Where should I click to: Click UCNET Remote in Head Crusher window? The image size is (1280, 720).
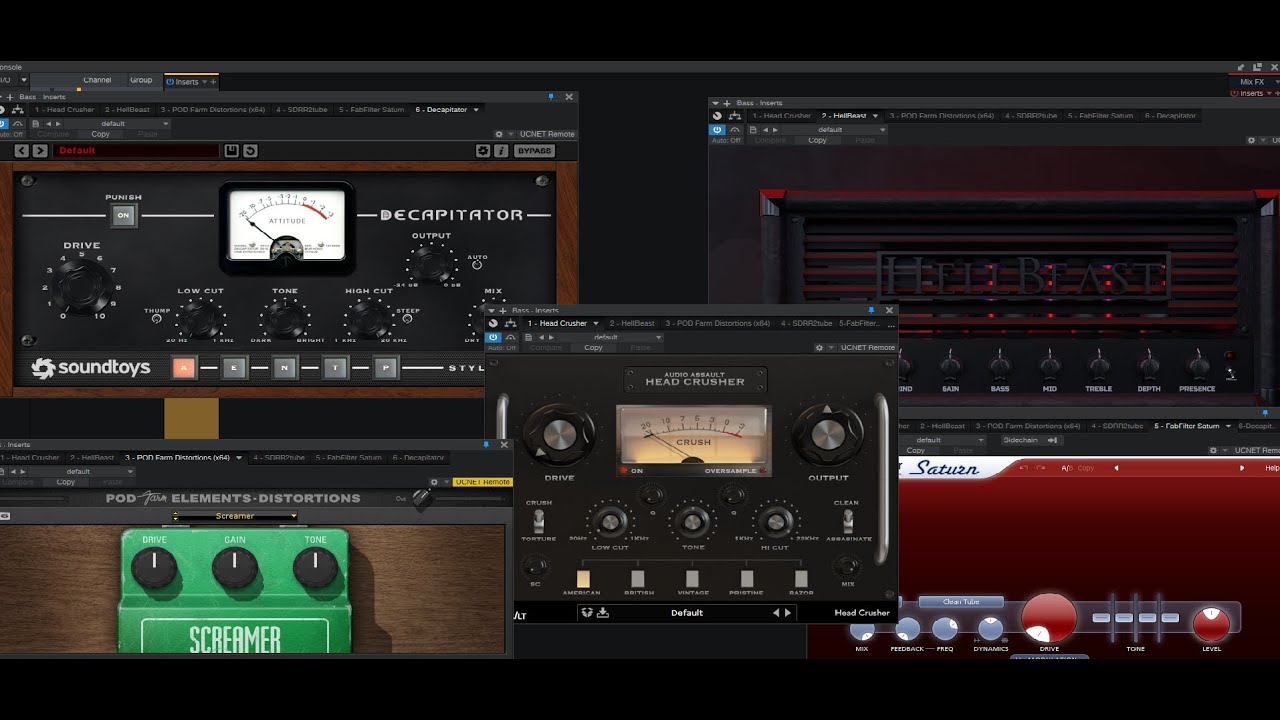point(867,348)
